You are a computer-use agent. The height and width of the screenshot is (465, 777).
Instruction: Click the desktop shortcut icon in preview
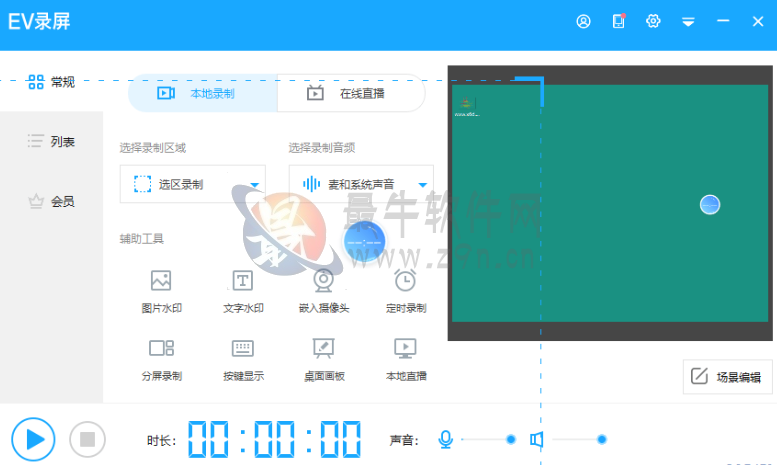[466, 107]
